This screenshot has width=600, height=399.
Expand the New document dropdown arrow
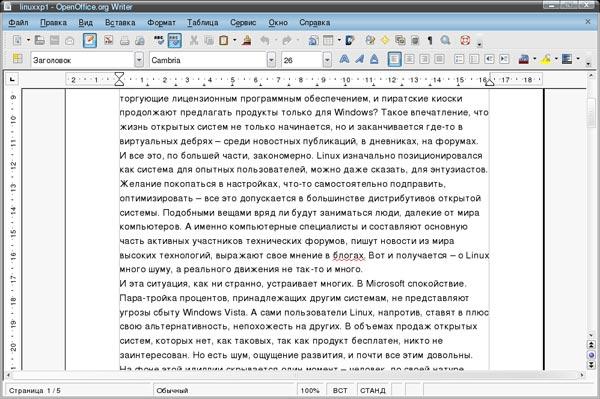tap(28, 40)
